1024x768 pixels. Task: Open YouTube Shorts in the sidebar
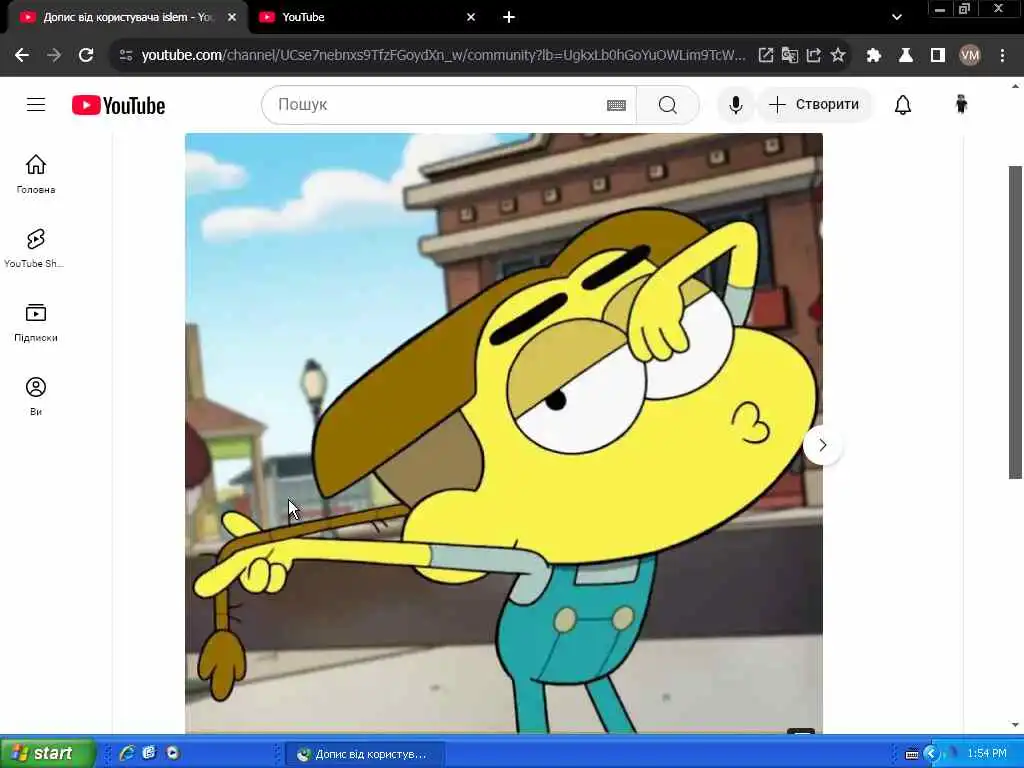click(x=36, y=248)
